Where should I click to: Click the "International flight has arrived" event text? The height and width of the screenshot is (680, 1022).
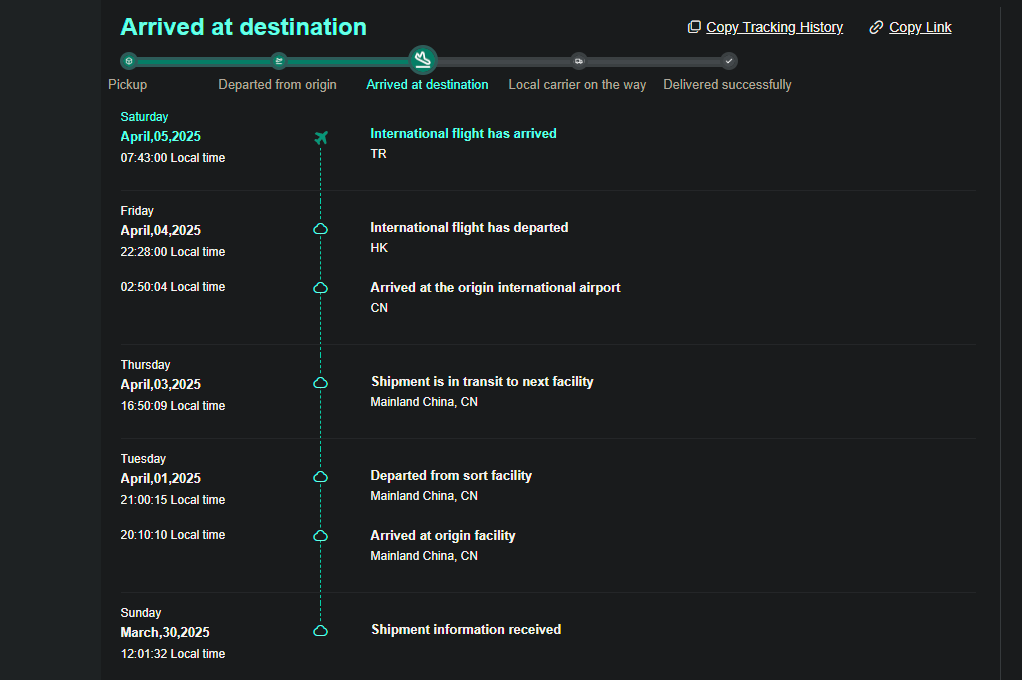(463, 133)
